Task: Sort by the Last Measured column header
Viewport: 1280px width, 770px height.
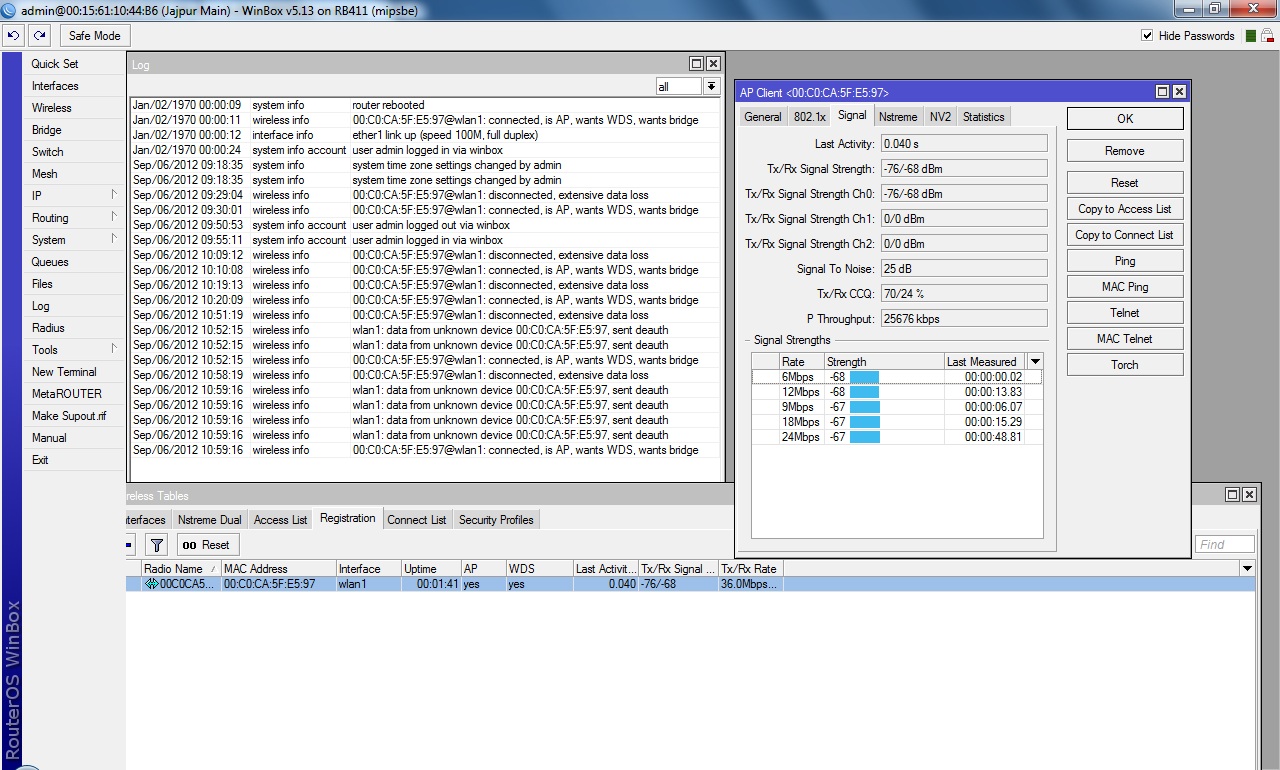Action: coord(984,362)
